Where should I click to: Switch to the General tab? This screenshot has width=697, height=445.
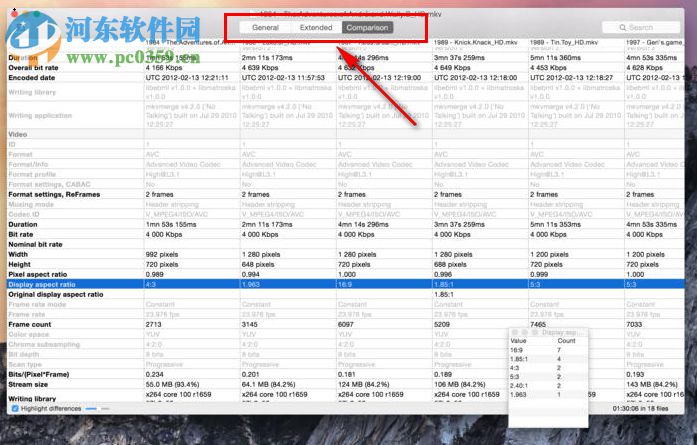[265, 28]
